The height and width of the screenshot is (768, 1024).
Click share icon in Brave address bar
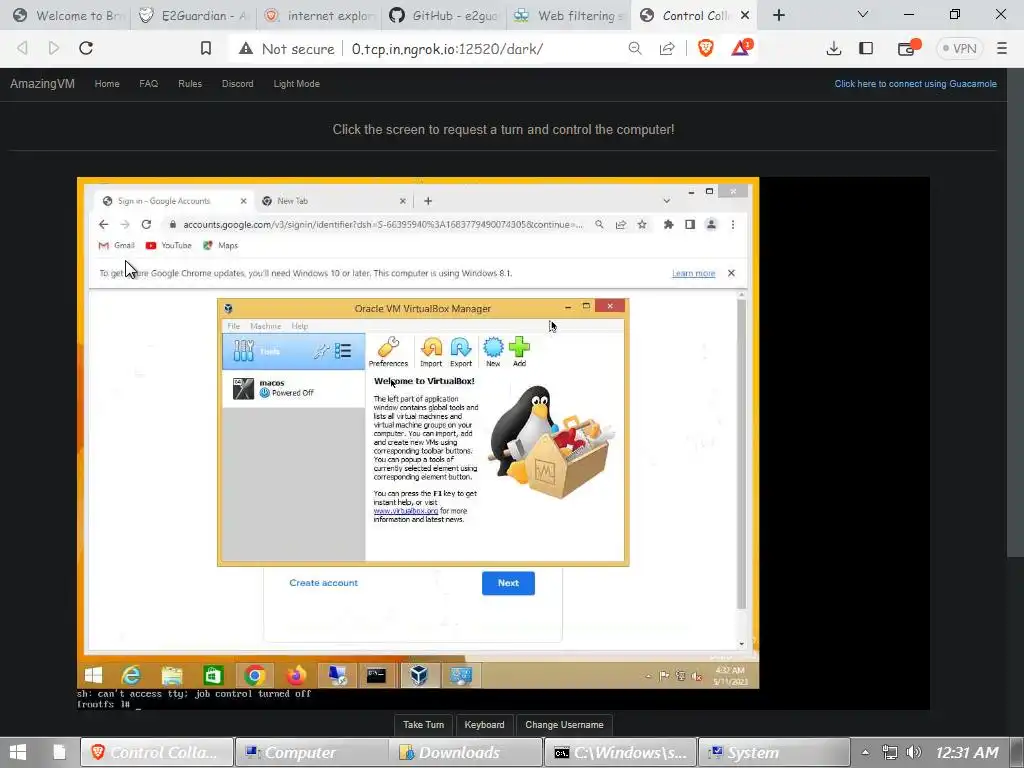click(667, 48)
